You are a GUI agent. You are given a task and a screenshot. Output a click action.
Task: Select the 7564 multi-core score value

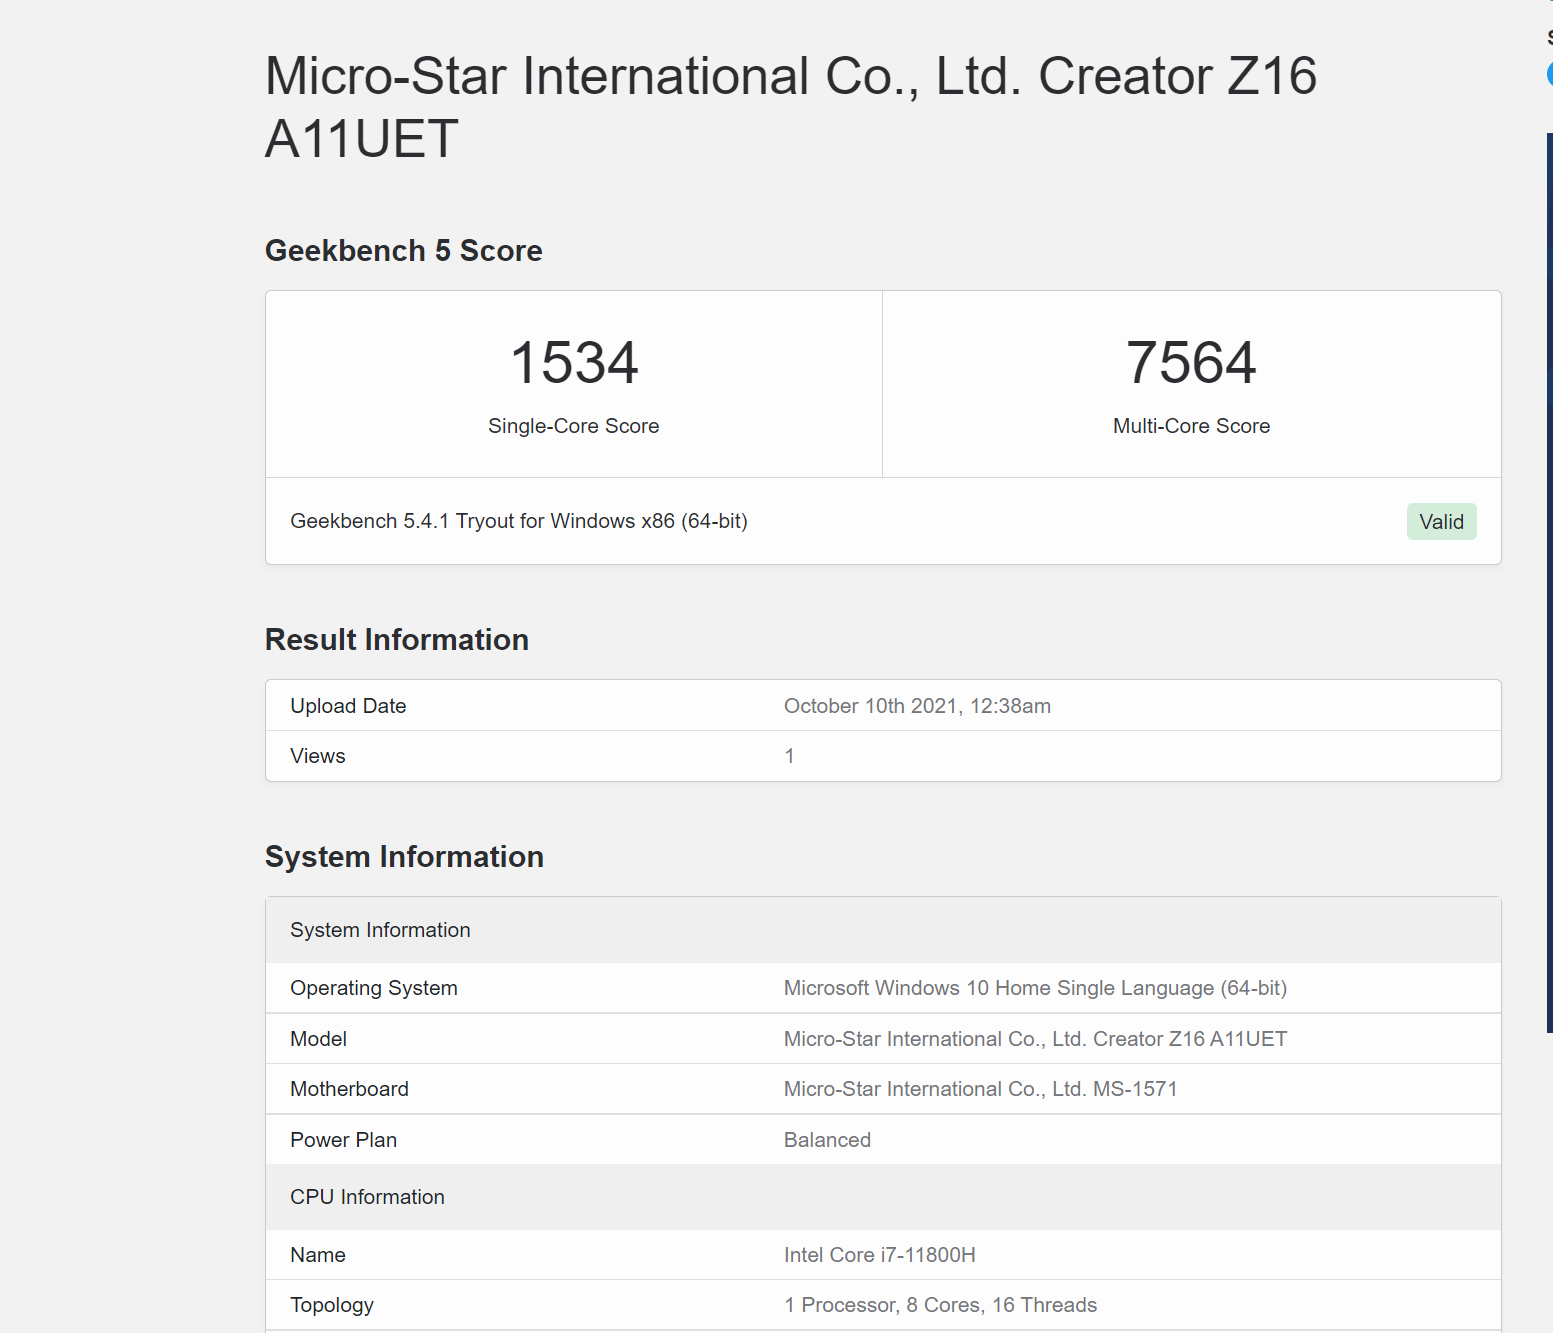(1191, 362)
